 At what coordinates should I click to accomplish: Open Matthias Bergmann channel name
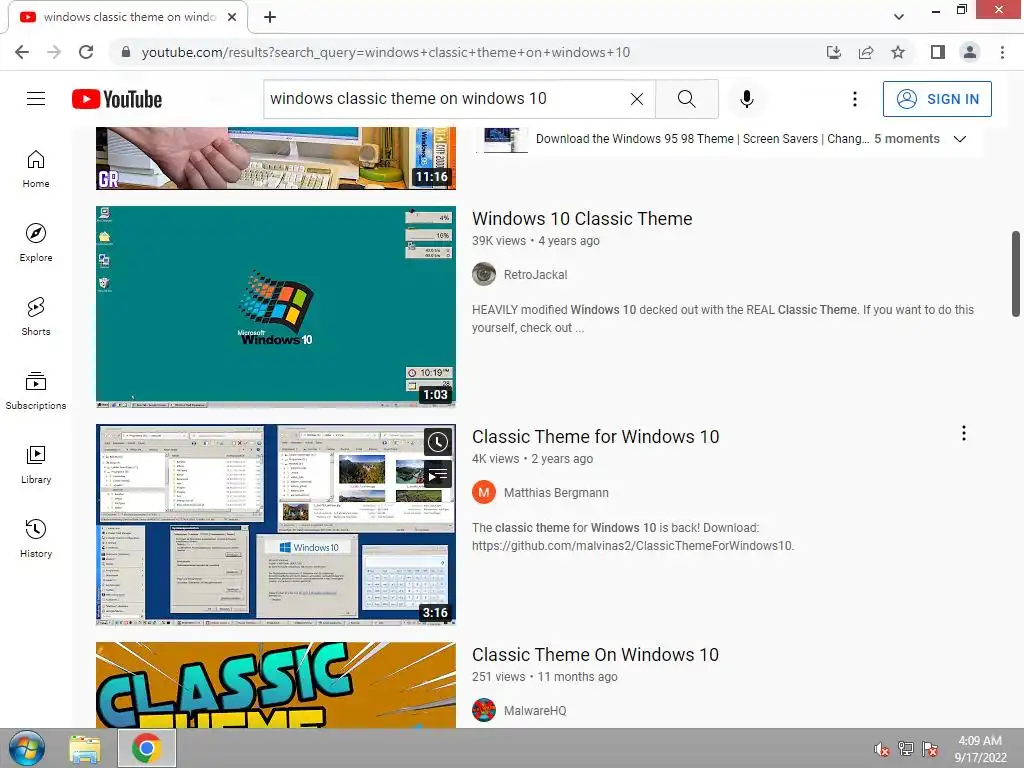(x=556, y=493)
